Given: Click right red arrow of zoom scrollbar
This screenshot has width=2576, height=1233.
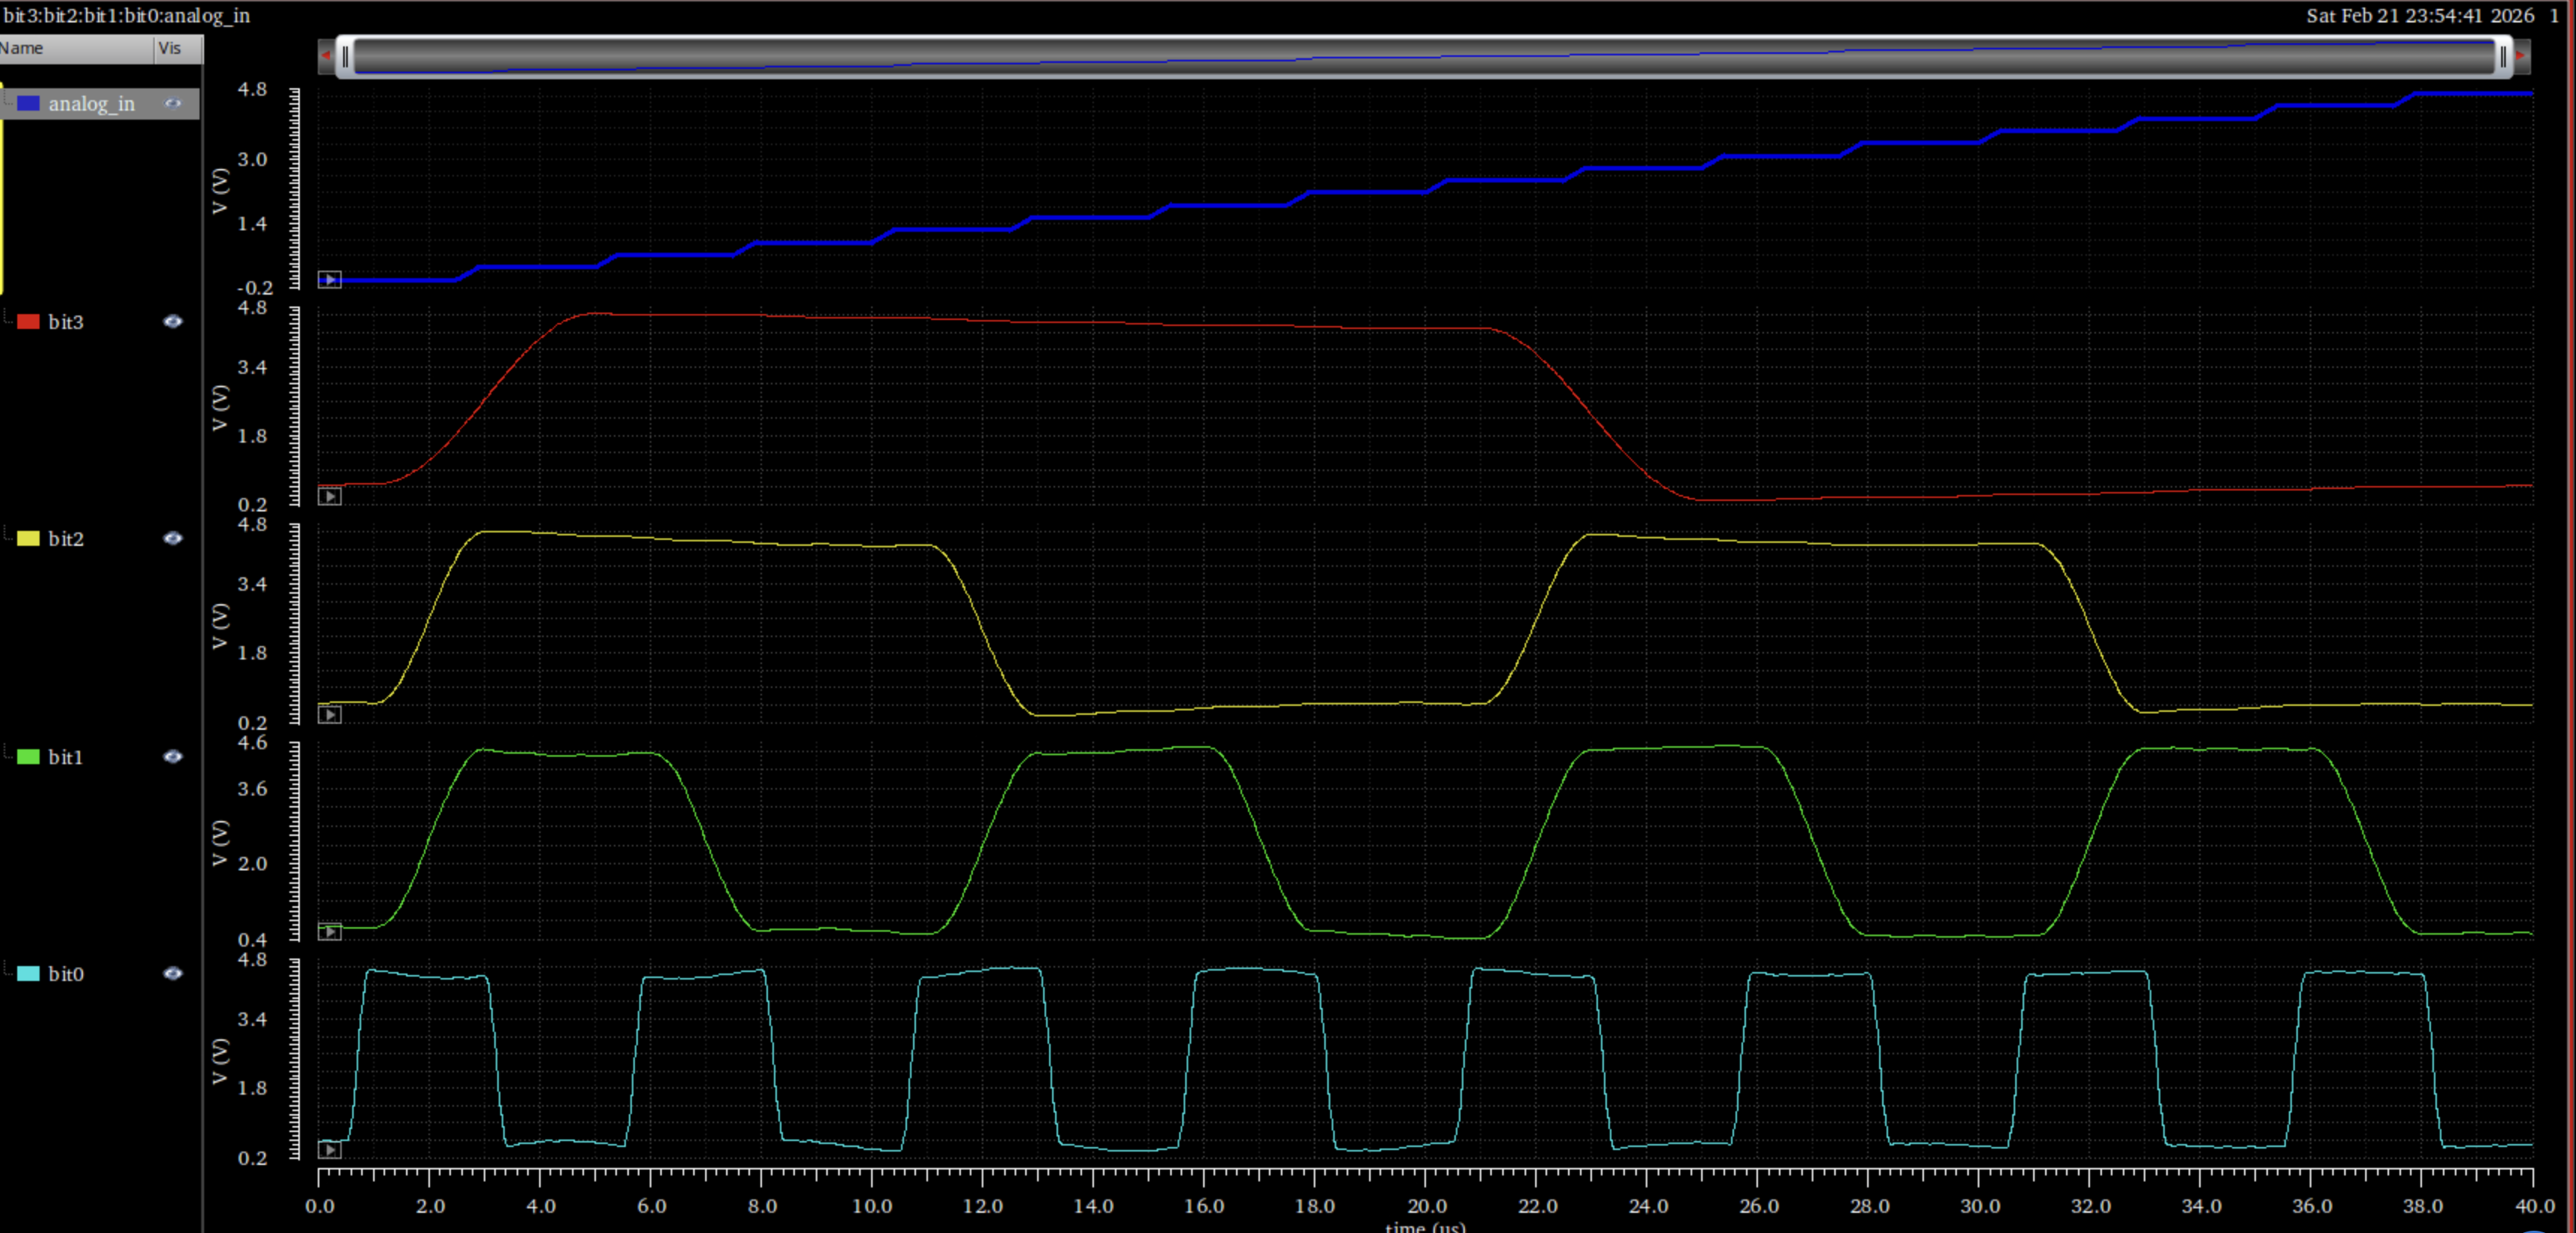Looking at the screenshot, I should (x=2521, y=57).
